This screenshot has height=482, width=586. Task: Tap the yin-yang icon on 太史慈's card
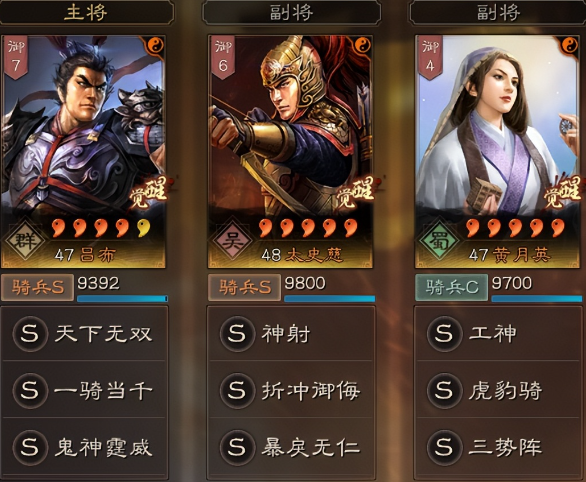tap(362, 46)
